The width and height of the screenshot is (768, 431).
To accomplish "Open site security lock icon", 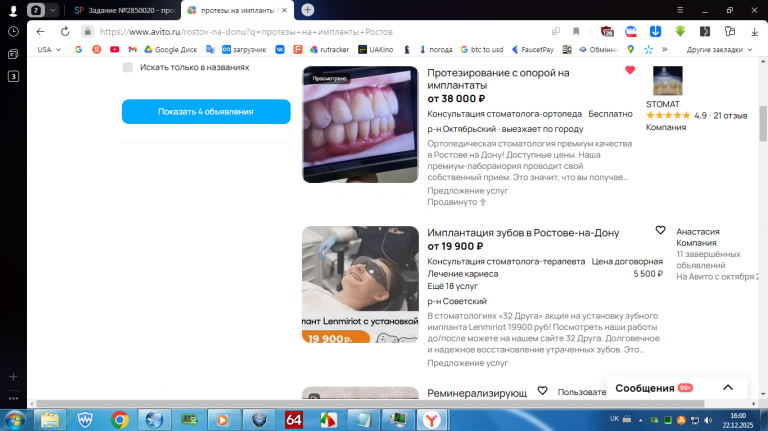I will (87, 31).
